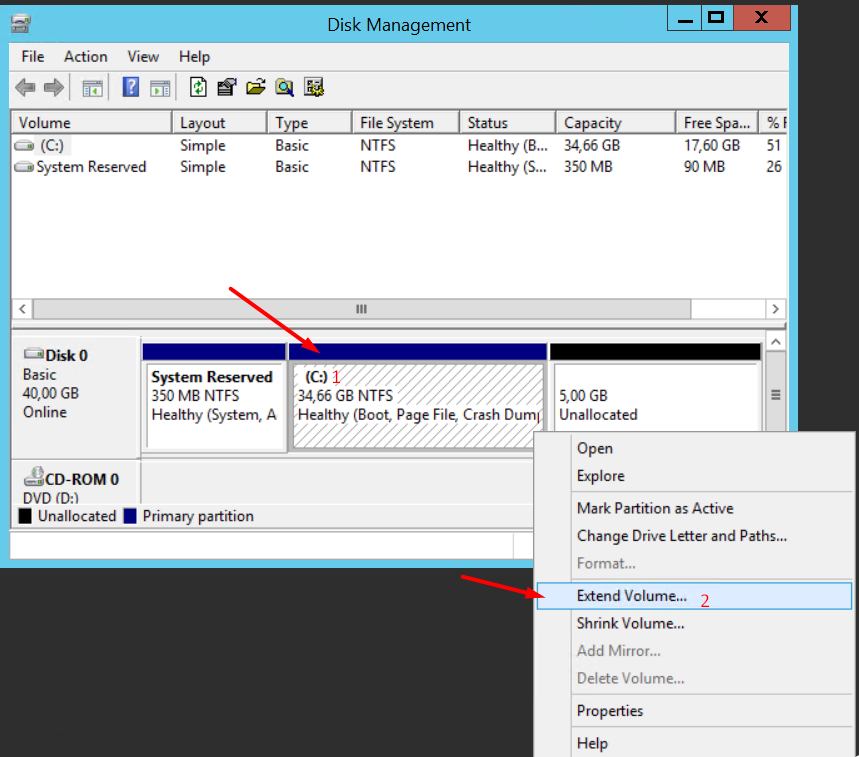Close the Disk Management window
The image size is (859, 757).
click(761, 18)
